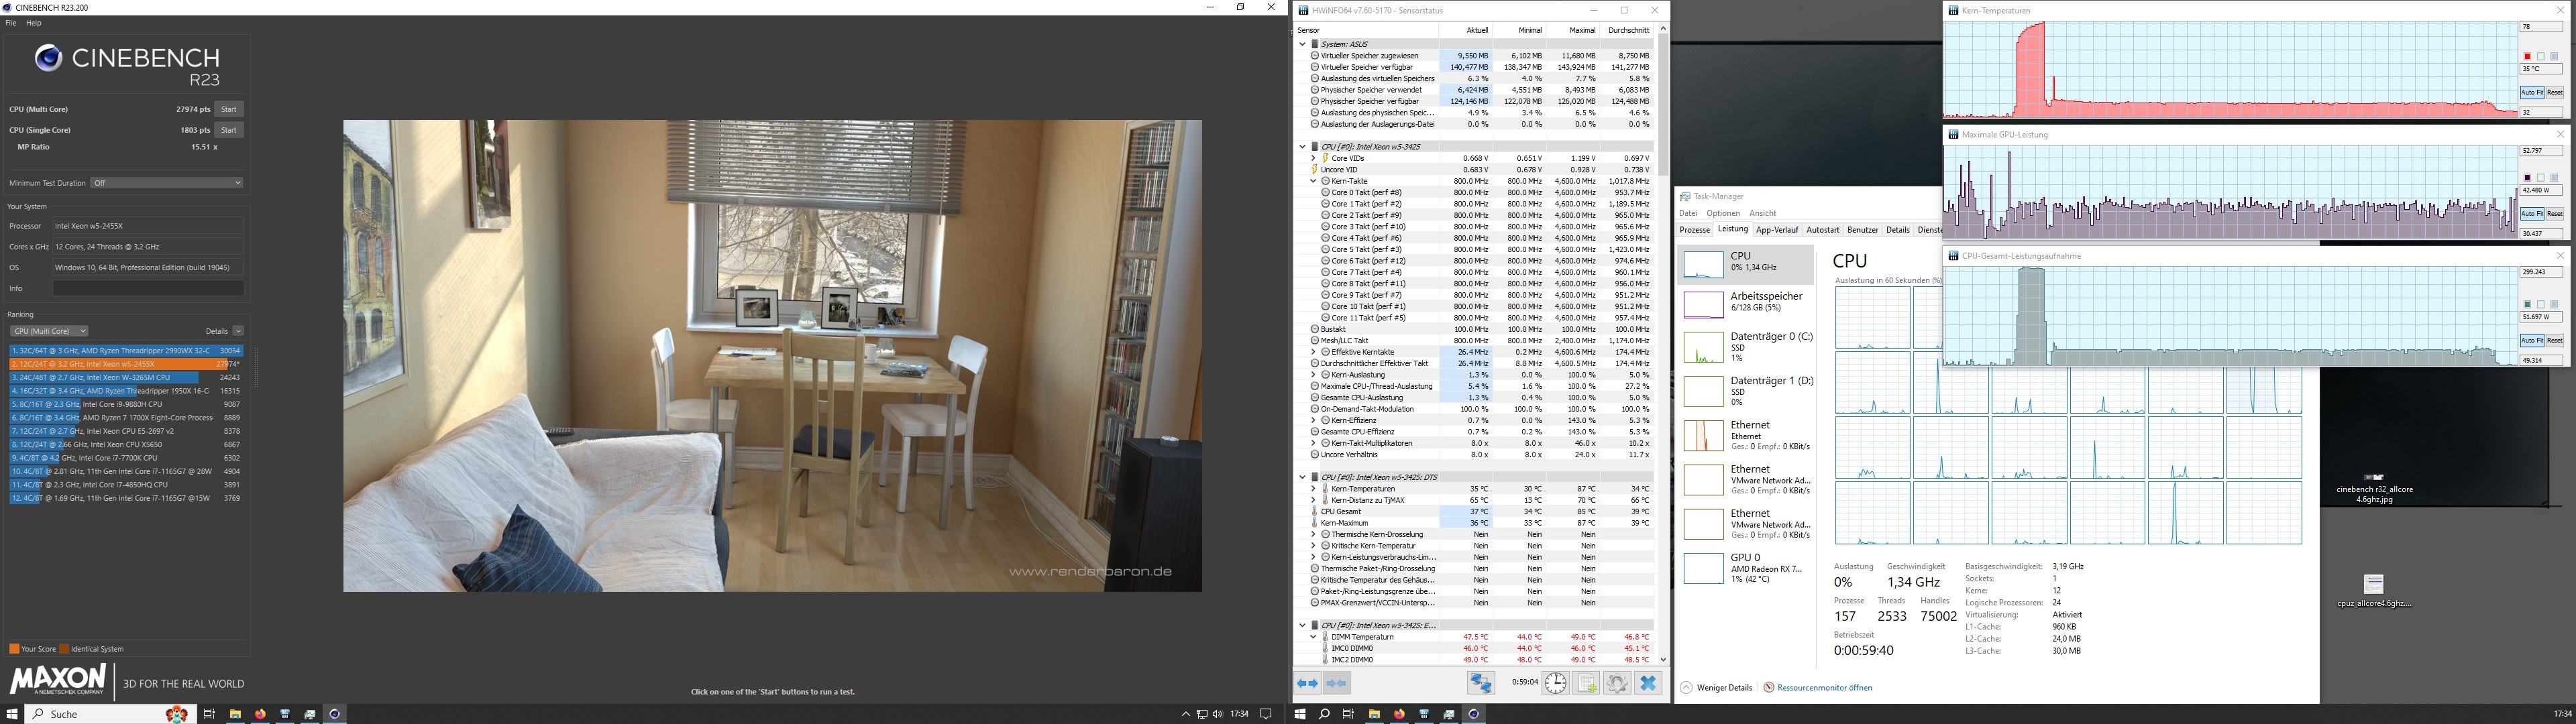
Task: Click Firefox icon on right monitor taskbar
Action: 1399,714
